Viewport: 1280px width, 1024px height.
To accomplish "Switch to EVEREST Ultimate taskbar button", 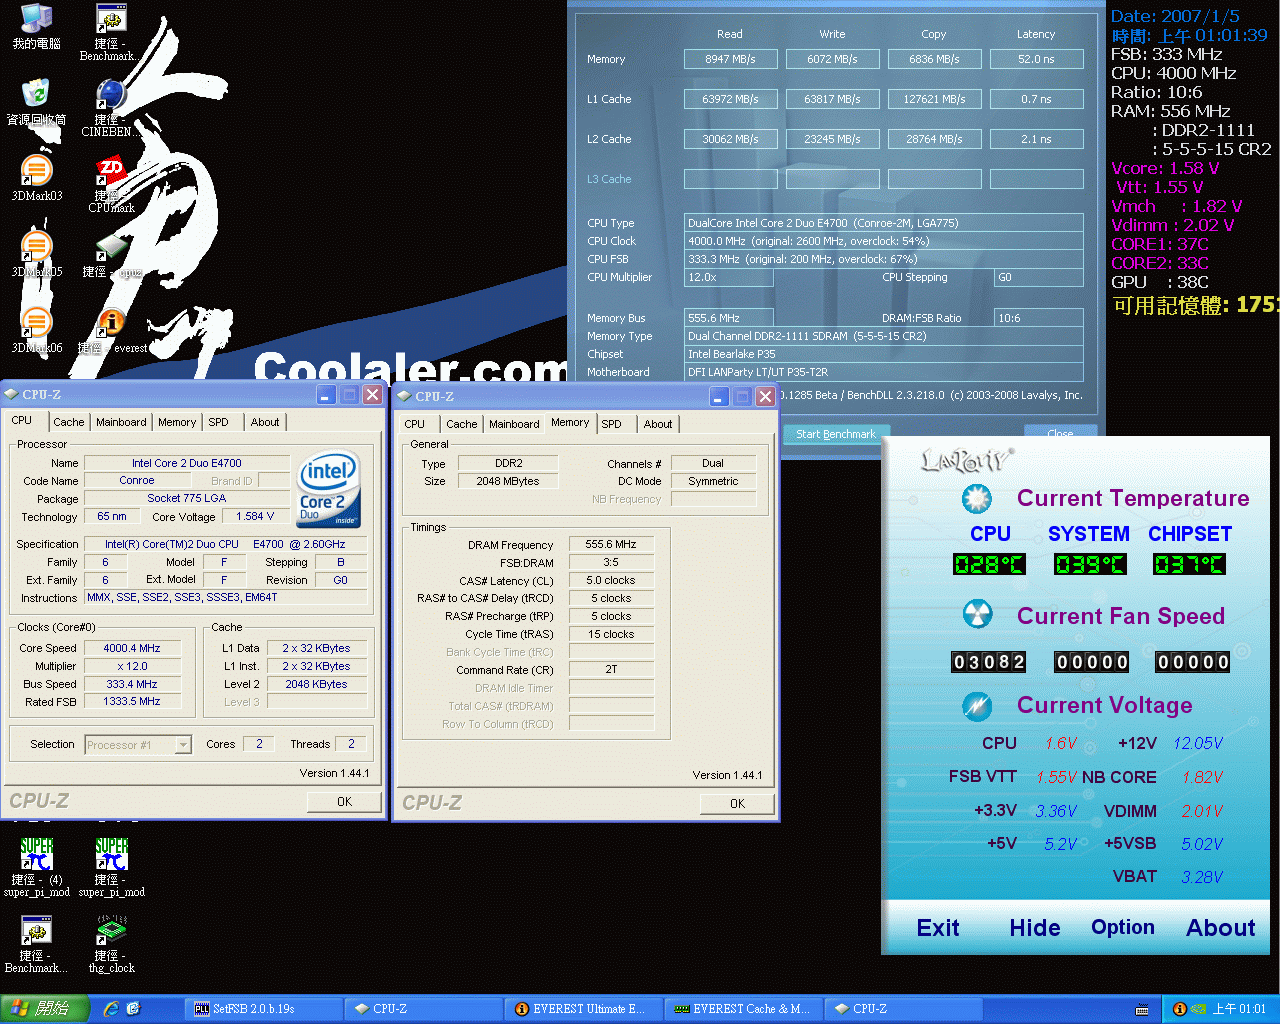I will pos(583,1009).
